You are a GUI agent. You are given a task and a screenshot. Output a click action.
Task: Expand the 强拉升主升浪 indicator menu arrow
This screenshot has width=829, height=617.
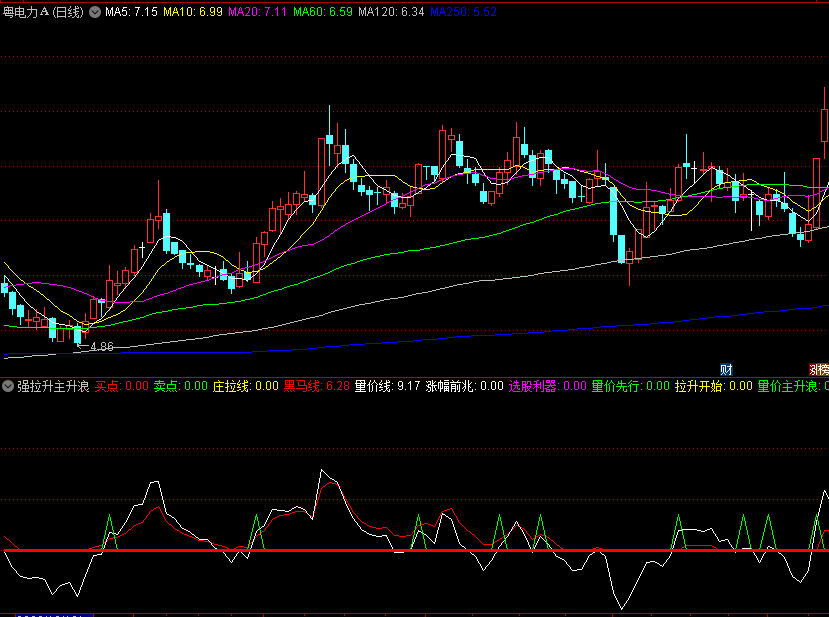(8, 386)
